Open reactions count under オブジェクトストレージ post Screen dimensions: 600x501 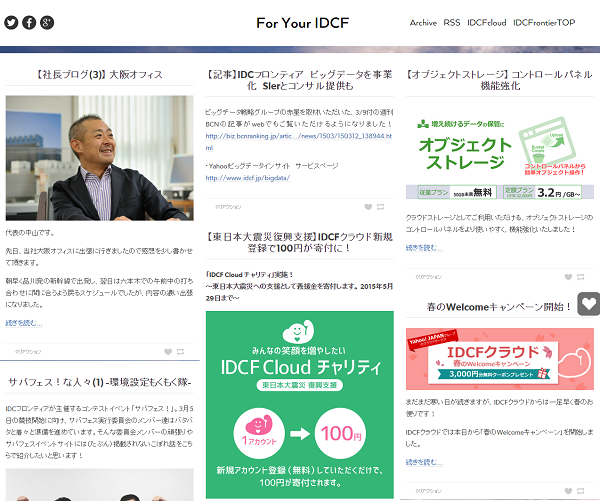click(429, 277)
